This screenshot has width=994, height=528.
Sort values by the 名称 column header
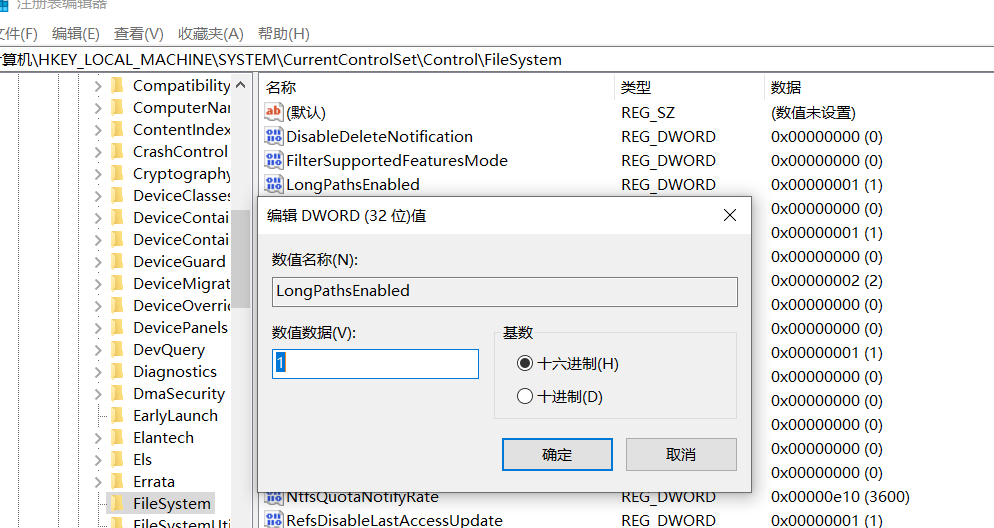(437, 87)
